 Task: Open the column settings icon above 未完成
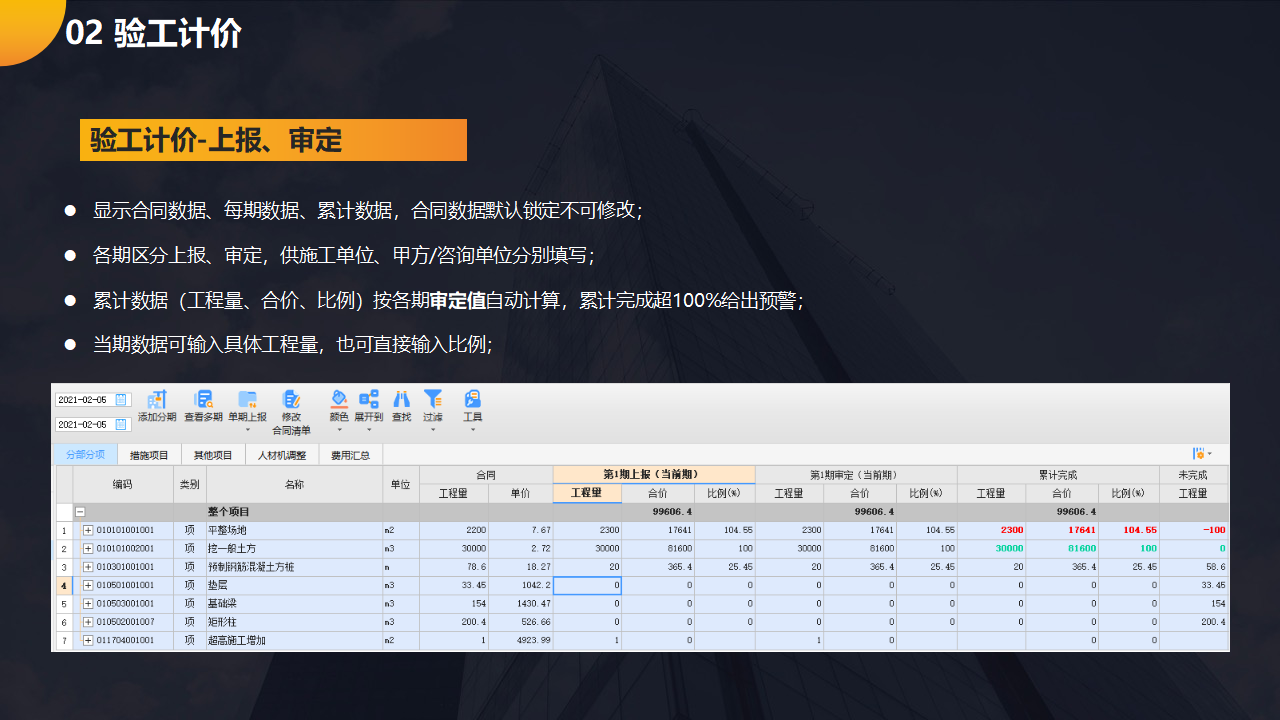(1199, 454)
